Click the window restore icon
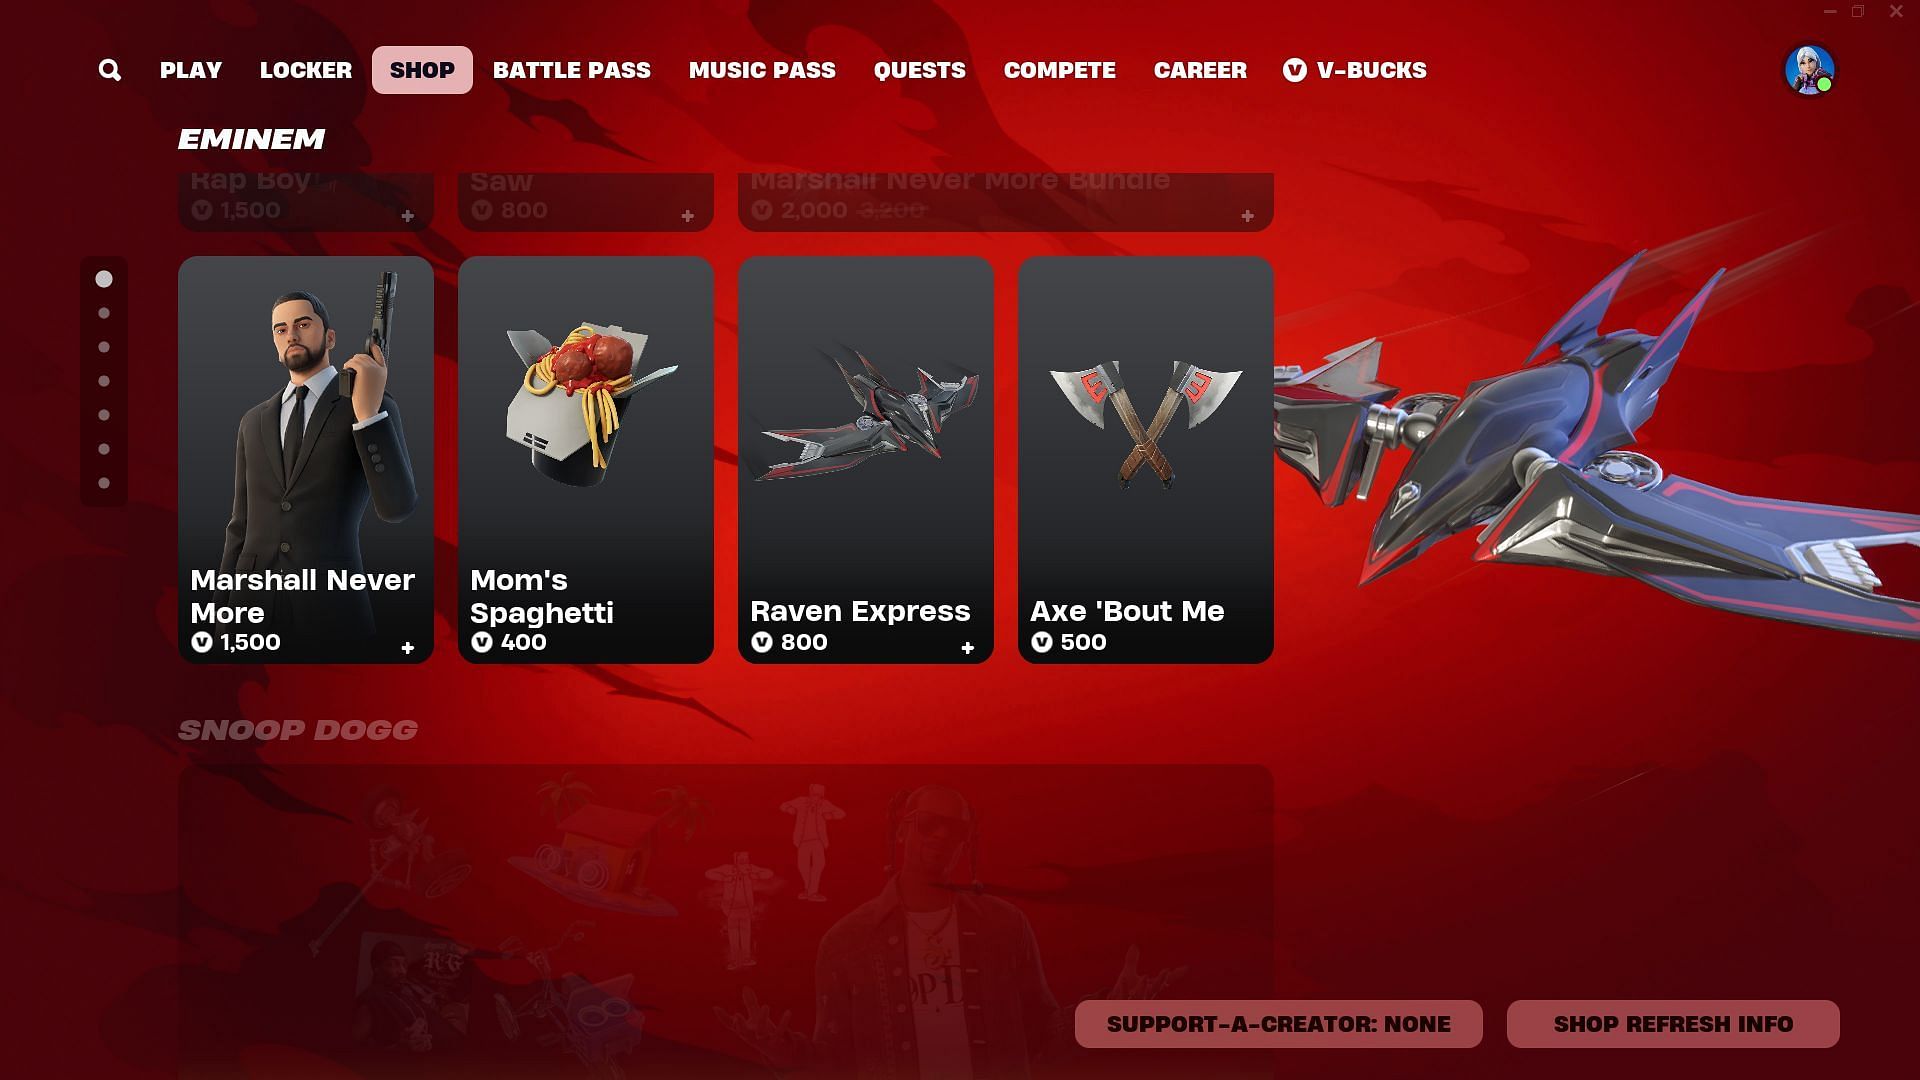 pos(1858,12)
